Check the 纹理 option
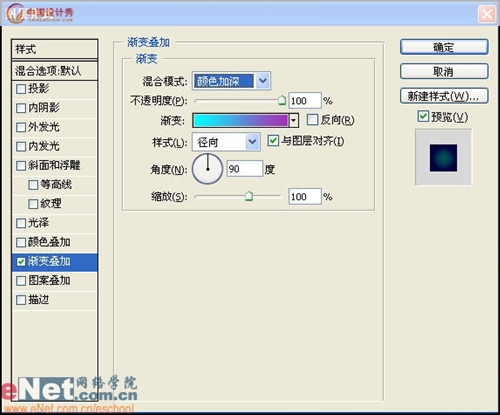 33,204
